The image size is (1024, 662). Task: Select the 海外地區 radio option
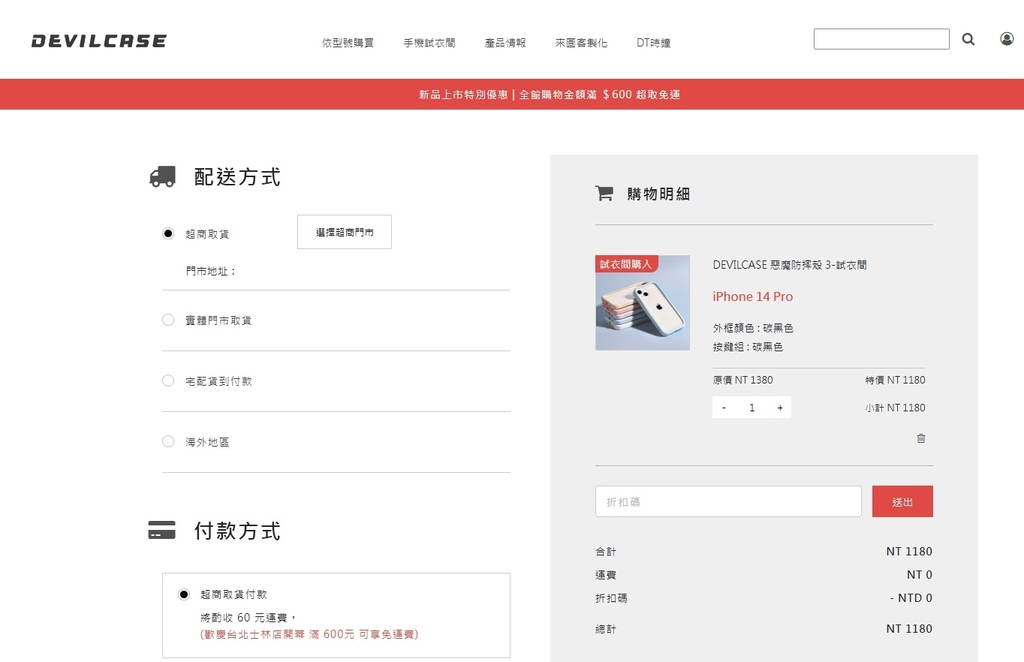168,441
